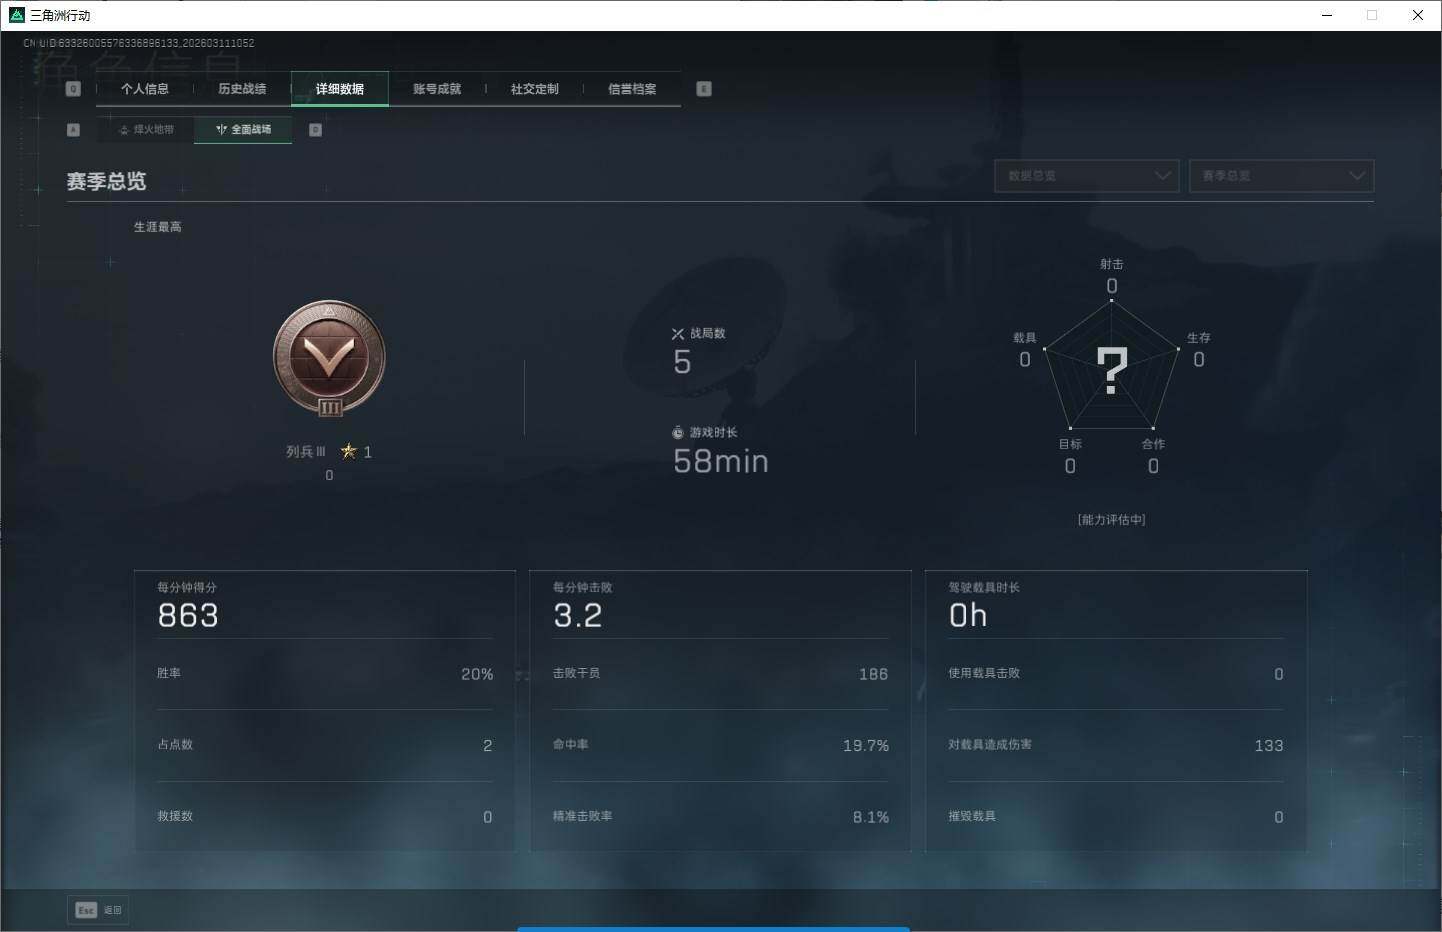The height and width of the screenshot is (932, 1442).
Task: Click the stopwatch 游戏时长 icon
Action: coord(678,433)
